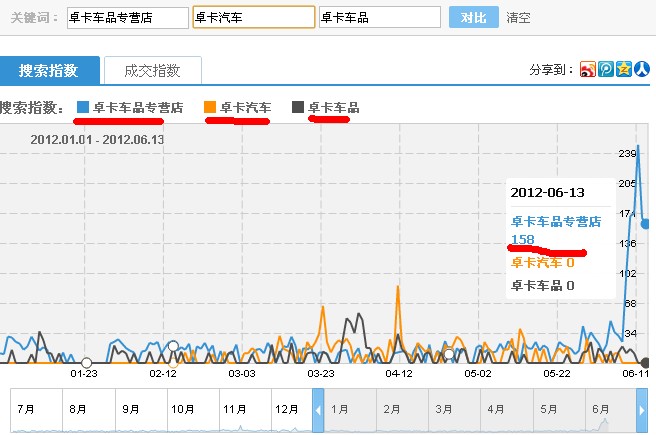Click blue legend square for 卓卡车品专营店
656x435 pixels.
coord(83,107)
